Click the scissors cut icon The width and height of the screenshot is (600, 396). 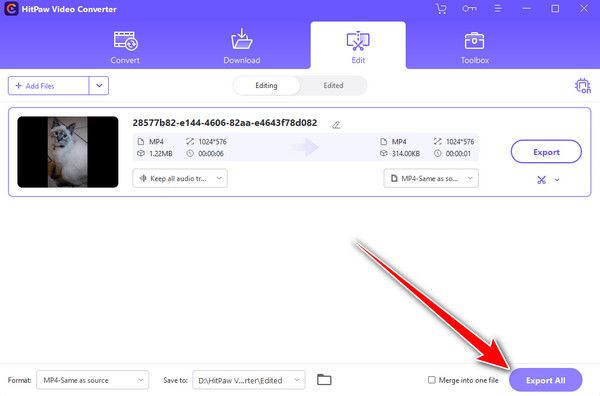click(x=541, y=180)
